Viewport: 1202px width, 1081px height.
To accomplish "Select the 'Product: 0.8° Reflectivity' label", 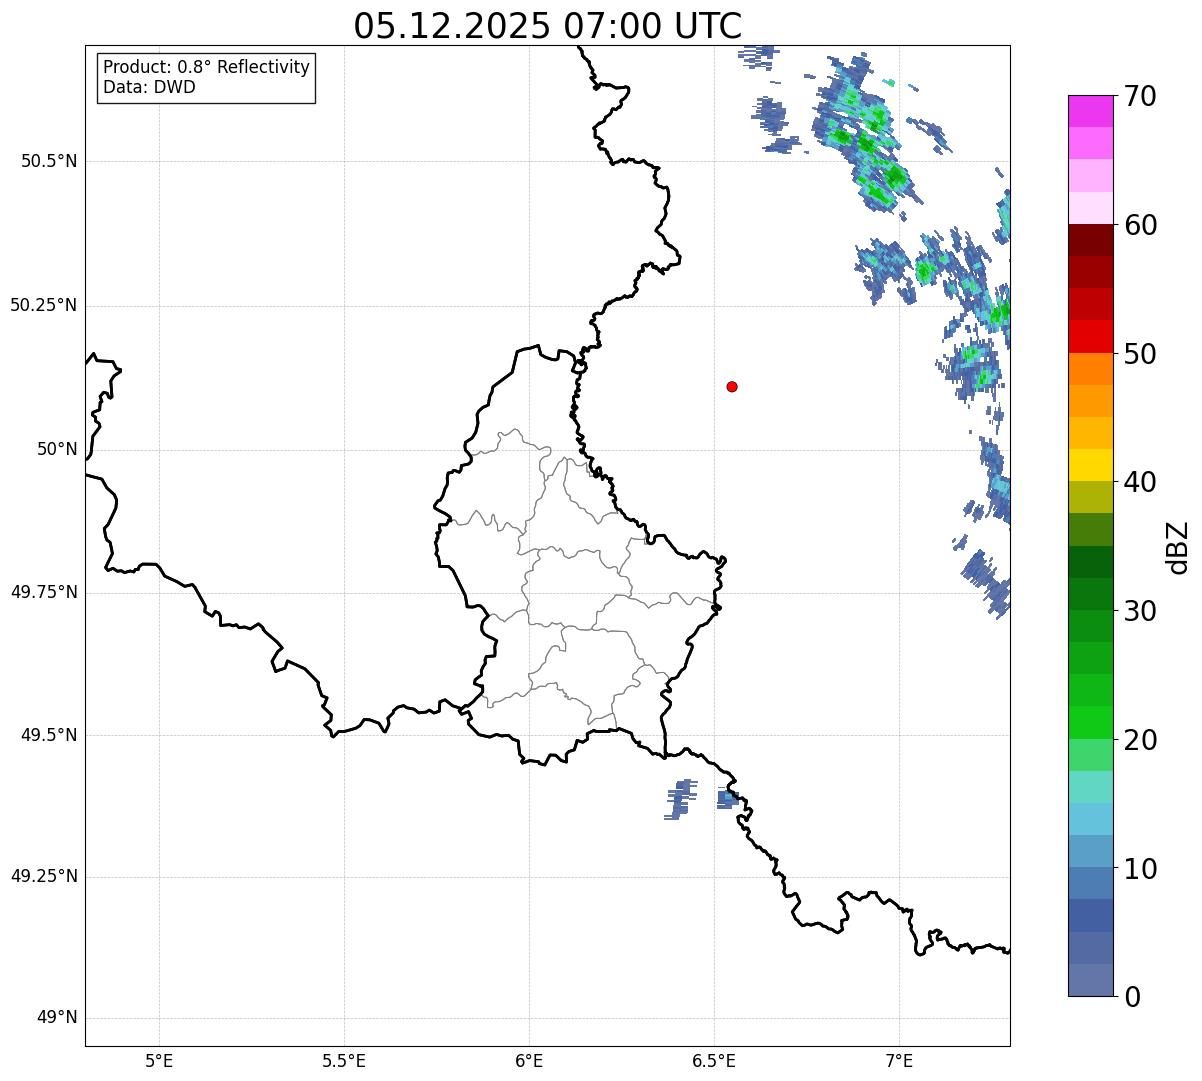I will coord(207,67).
